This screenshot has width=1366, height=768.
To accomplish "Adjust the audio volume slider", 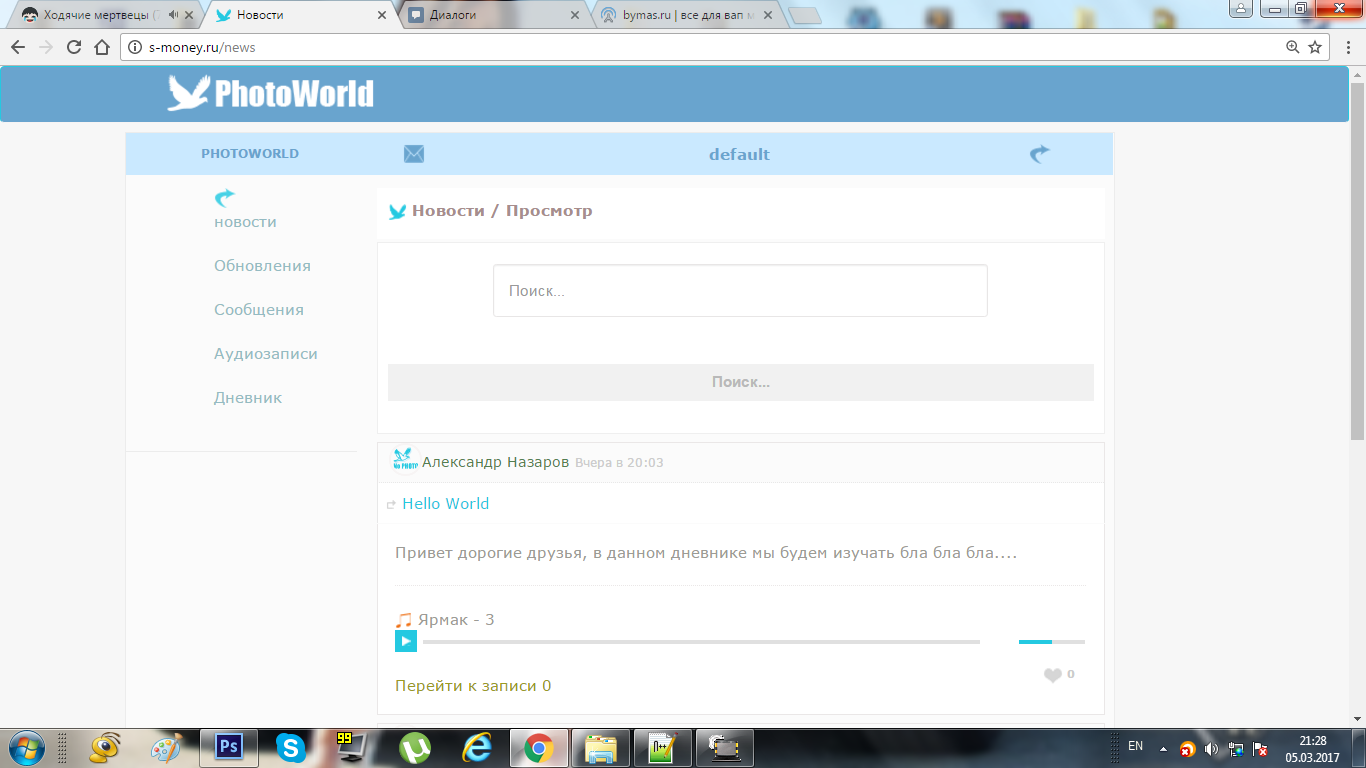I will [x=1051, y=641].
